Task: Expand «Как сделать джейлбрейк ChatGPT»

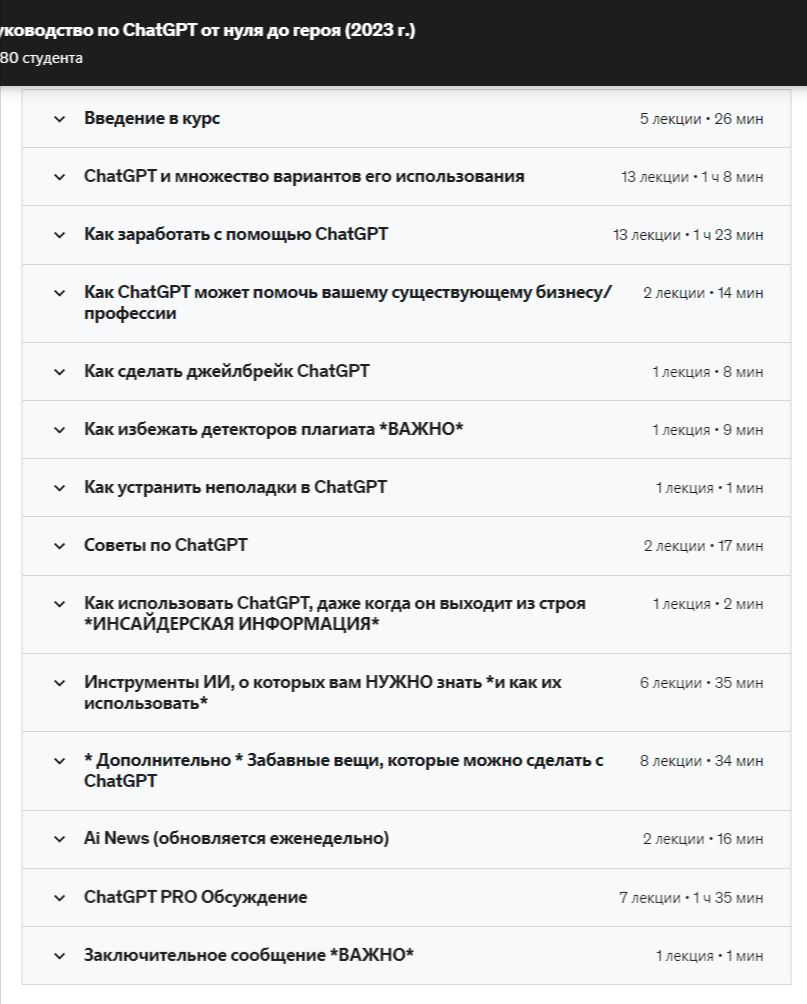Action: pyautogui.click(x=60, y=371)
